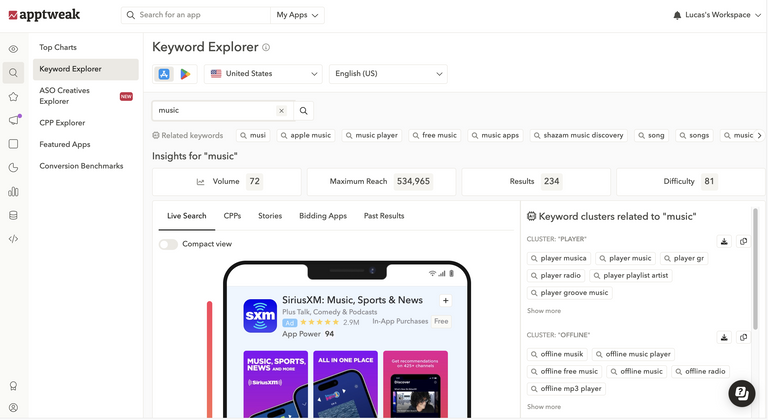Select the 'shazam music discovery' keyword

(578, 135)
